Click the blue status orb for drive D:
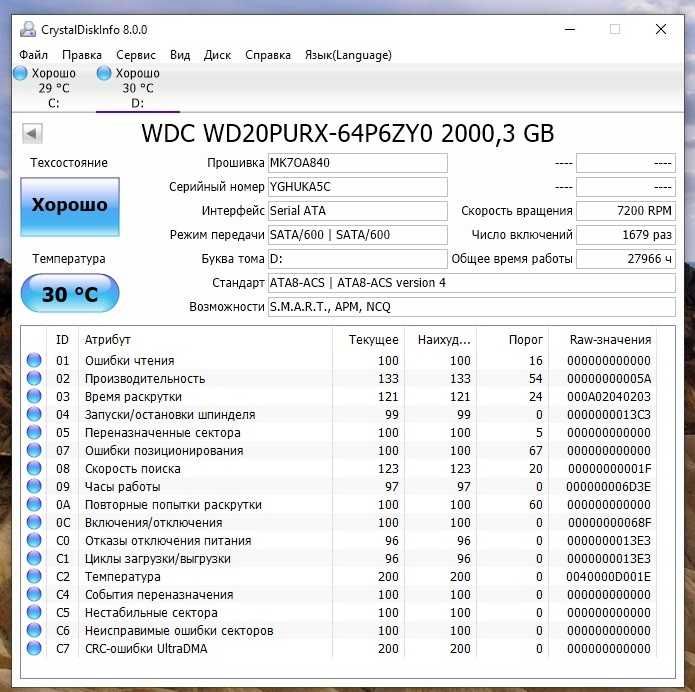The width and height of the screenshot is (695, 692). 104,73
